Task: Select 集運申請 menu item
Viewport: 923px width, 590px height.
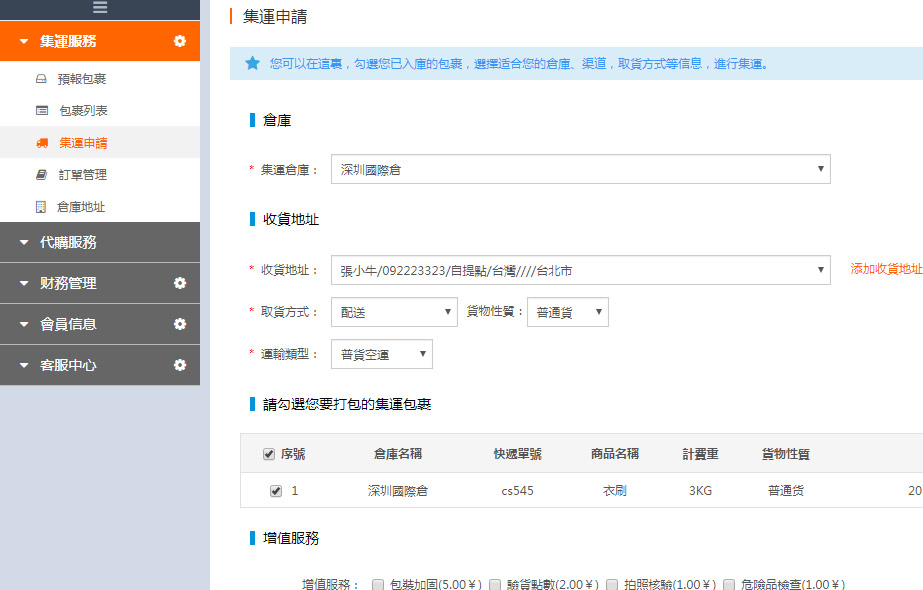Action: (x=100, y=142)
